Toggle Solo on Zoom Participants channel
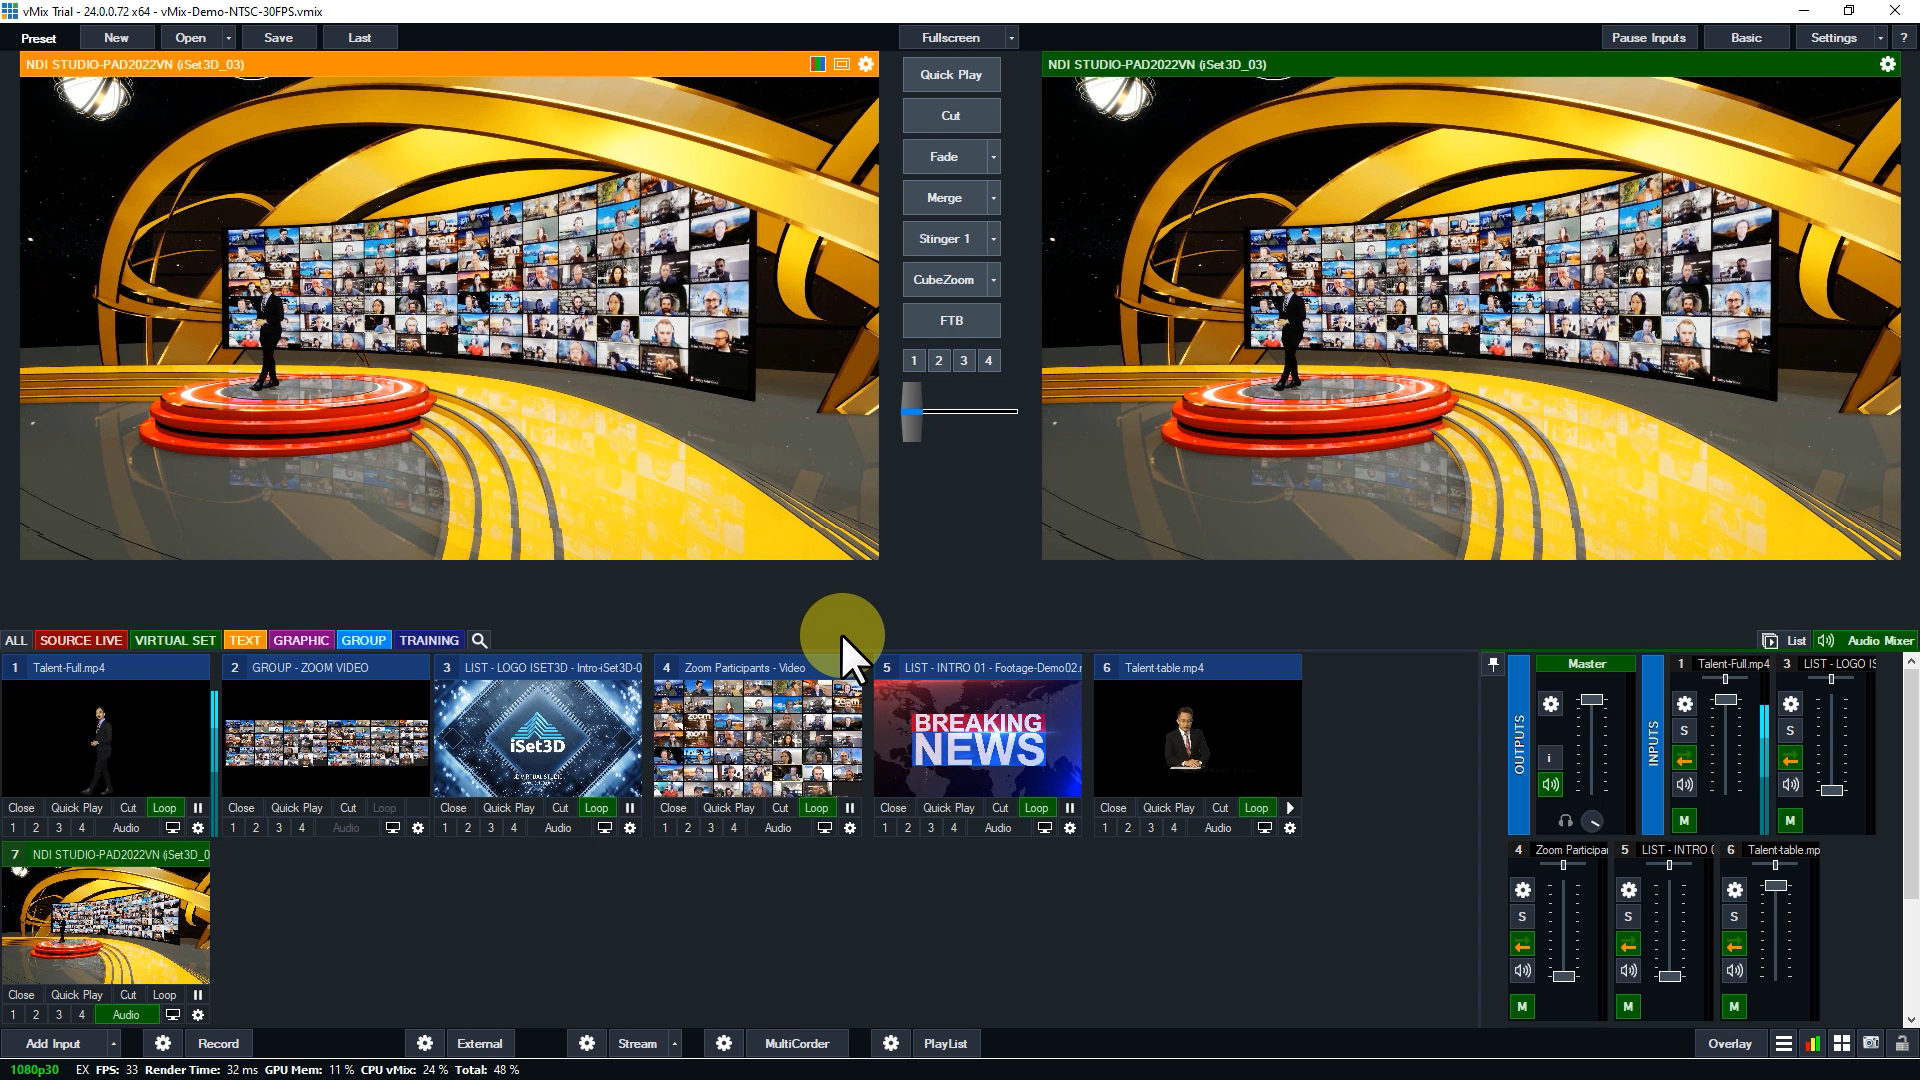Viewport: 1920px width, 1080px height. 1522,917
